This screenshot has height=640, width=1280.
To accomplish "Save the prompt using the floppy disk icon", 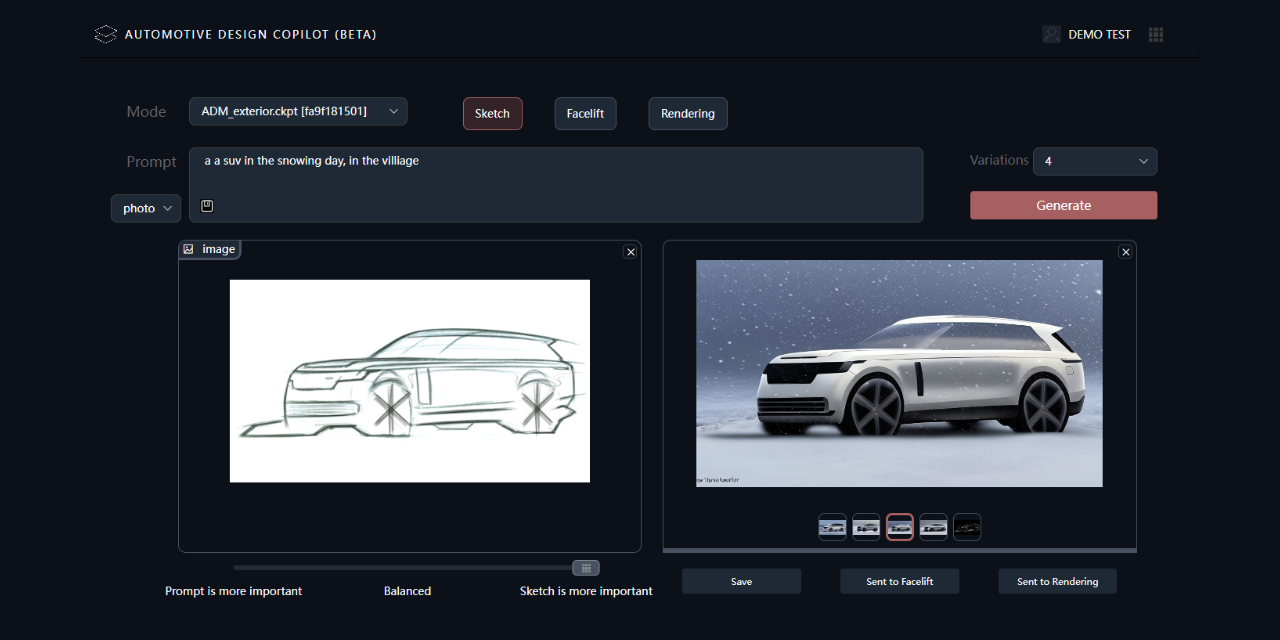I will point(207,205).
